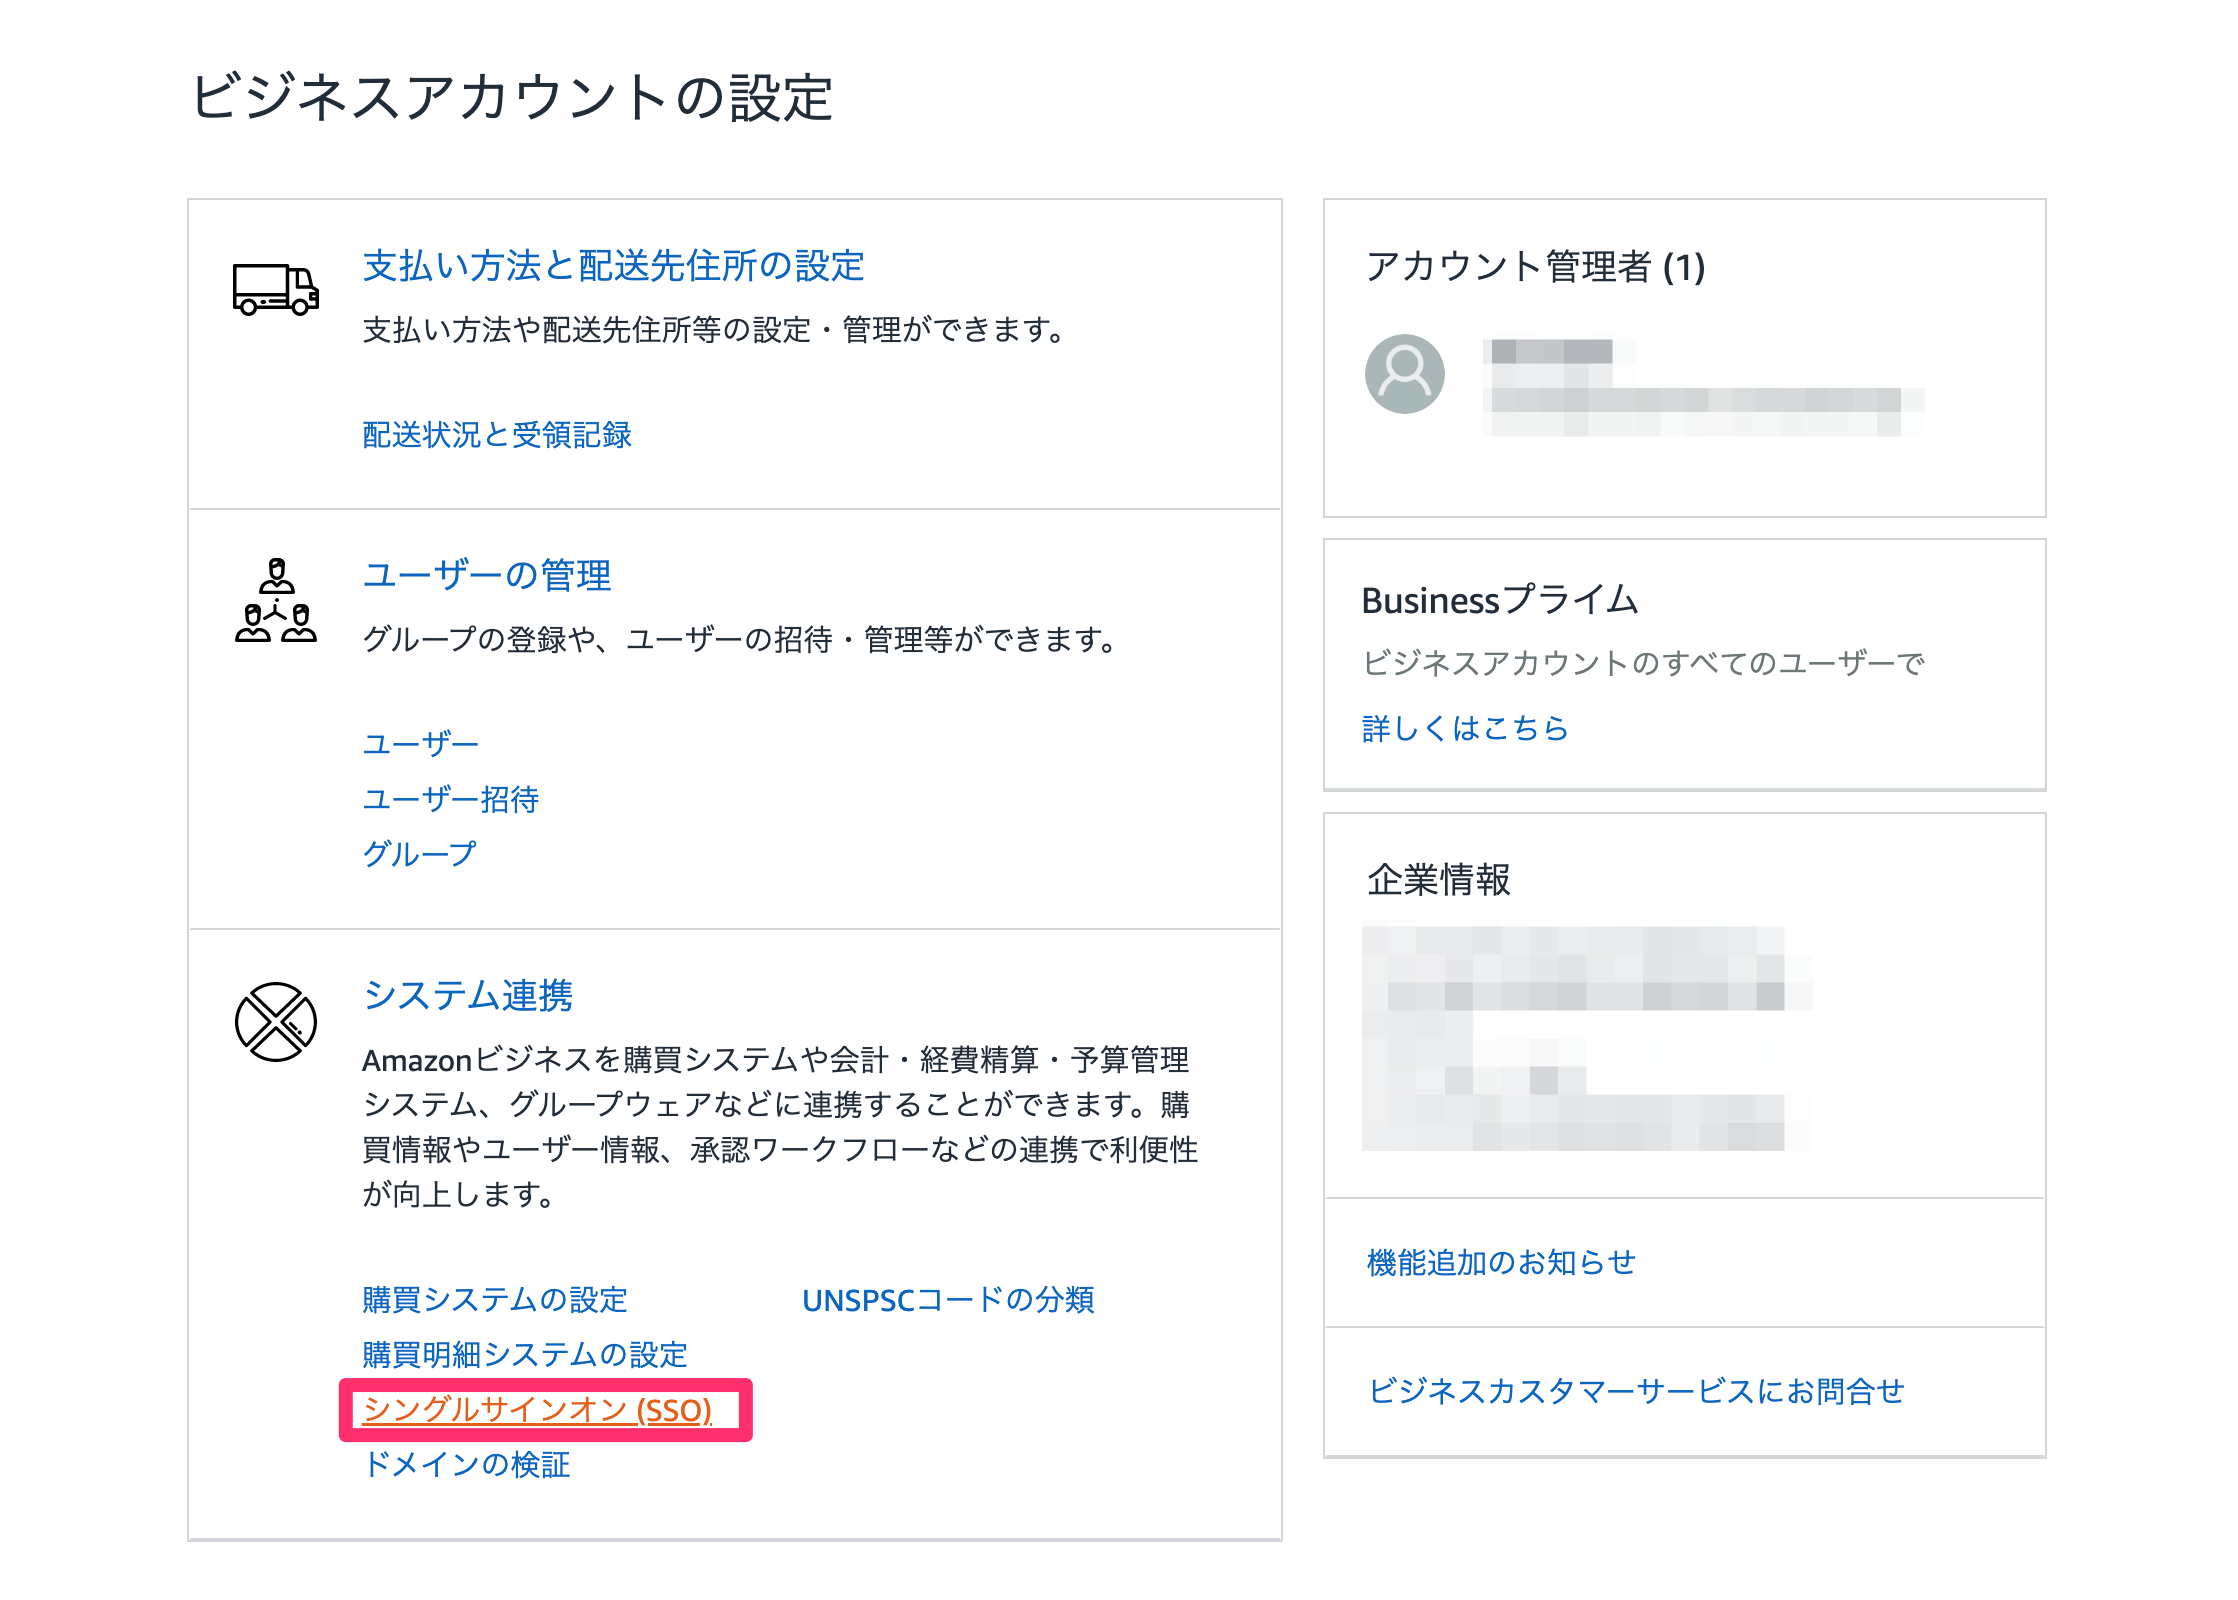Select シングルサインオン (SSO) link
The width and height of the screenshot is (2238, 1600).
[x=537, y=1410]
